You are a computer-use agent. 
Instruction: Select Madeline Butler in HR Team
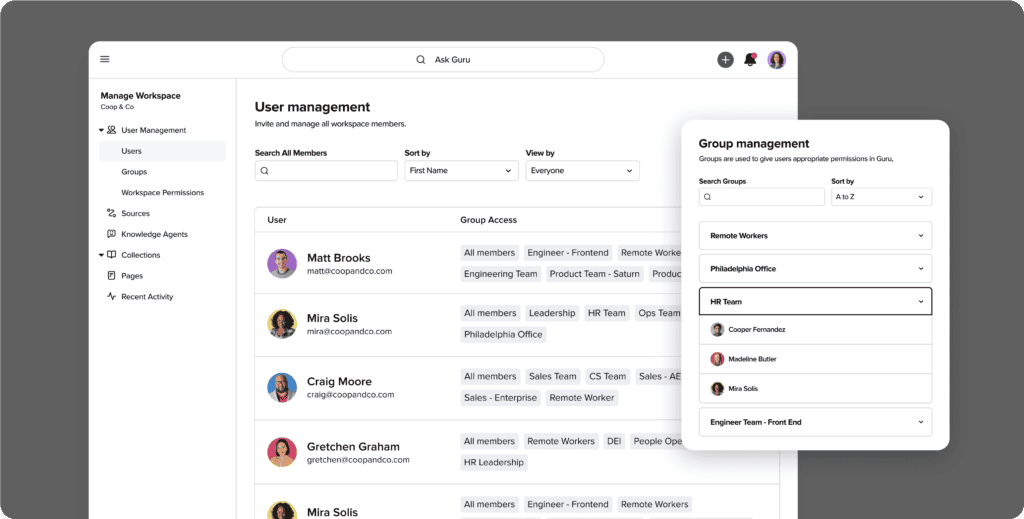(816, 359)
